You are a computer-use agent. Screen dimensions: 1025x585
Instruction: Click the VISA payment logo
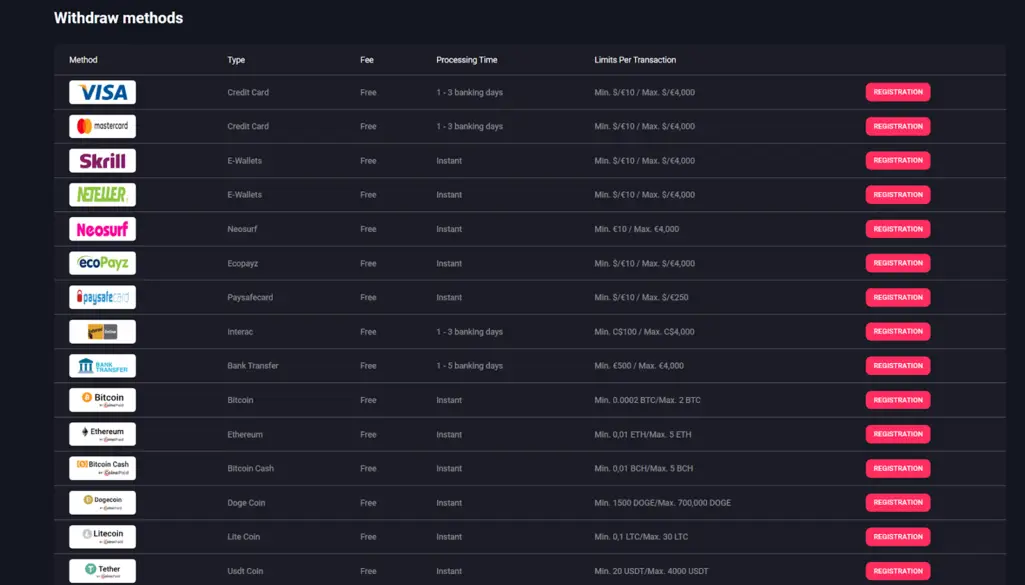tap(103, 92)
